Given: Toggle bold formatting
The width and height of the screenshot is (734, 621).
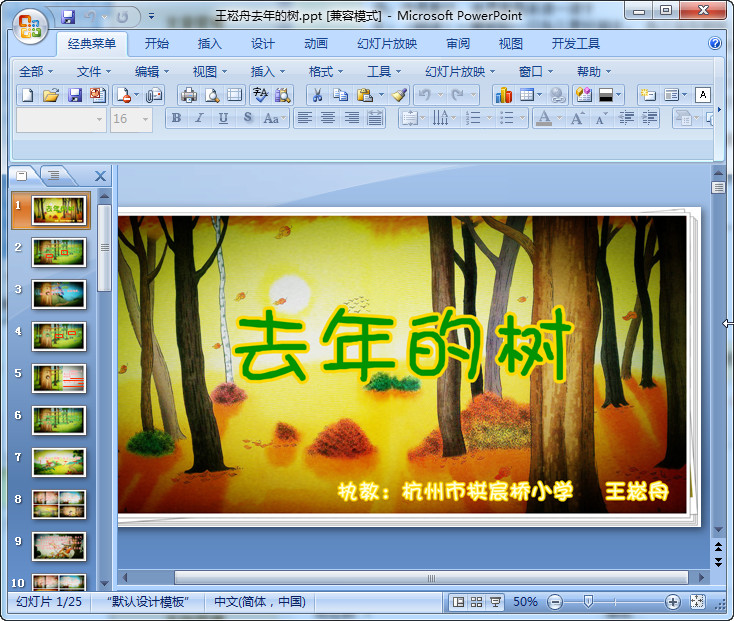Looking at the screenshot, I should (x=176, y=118).
